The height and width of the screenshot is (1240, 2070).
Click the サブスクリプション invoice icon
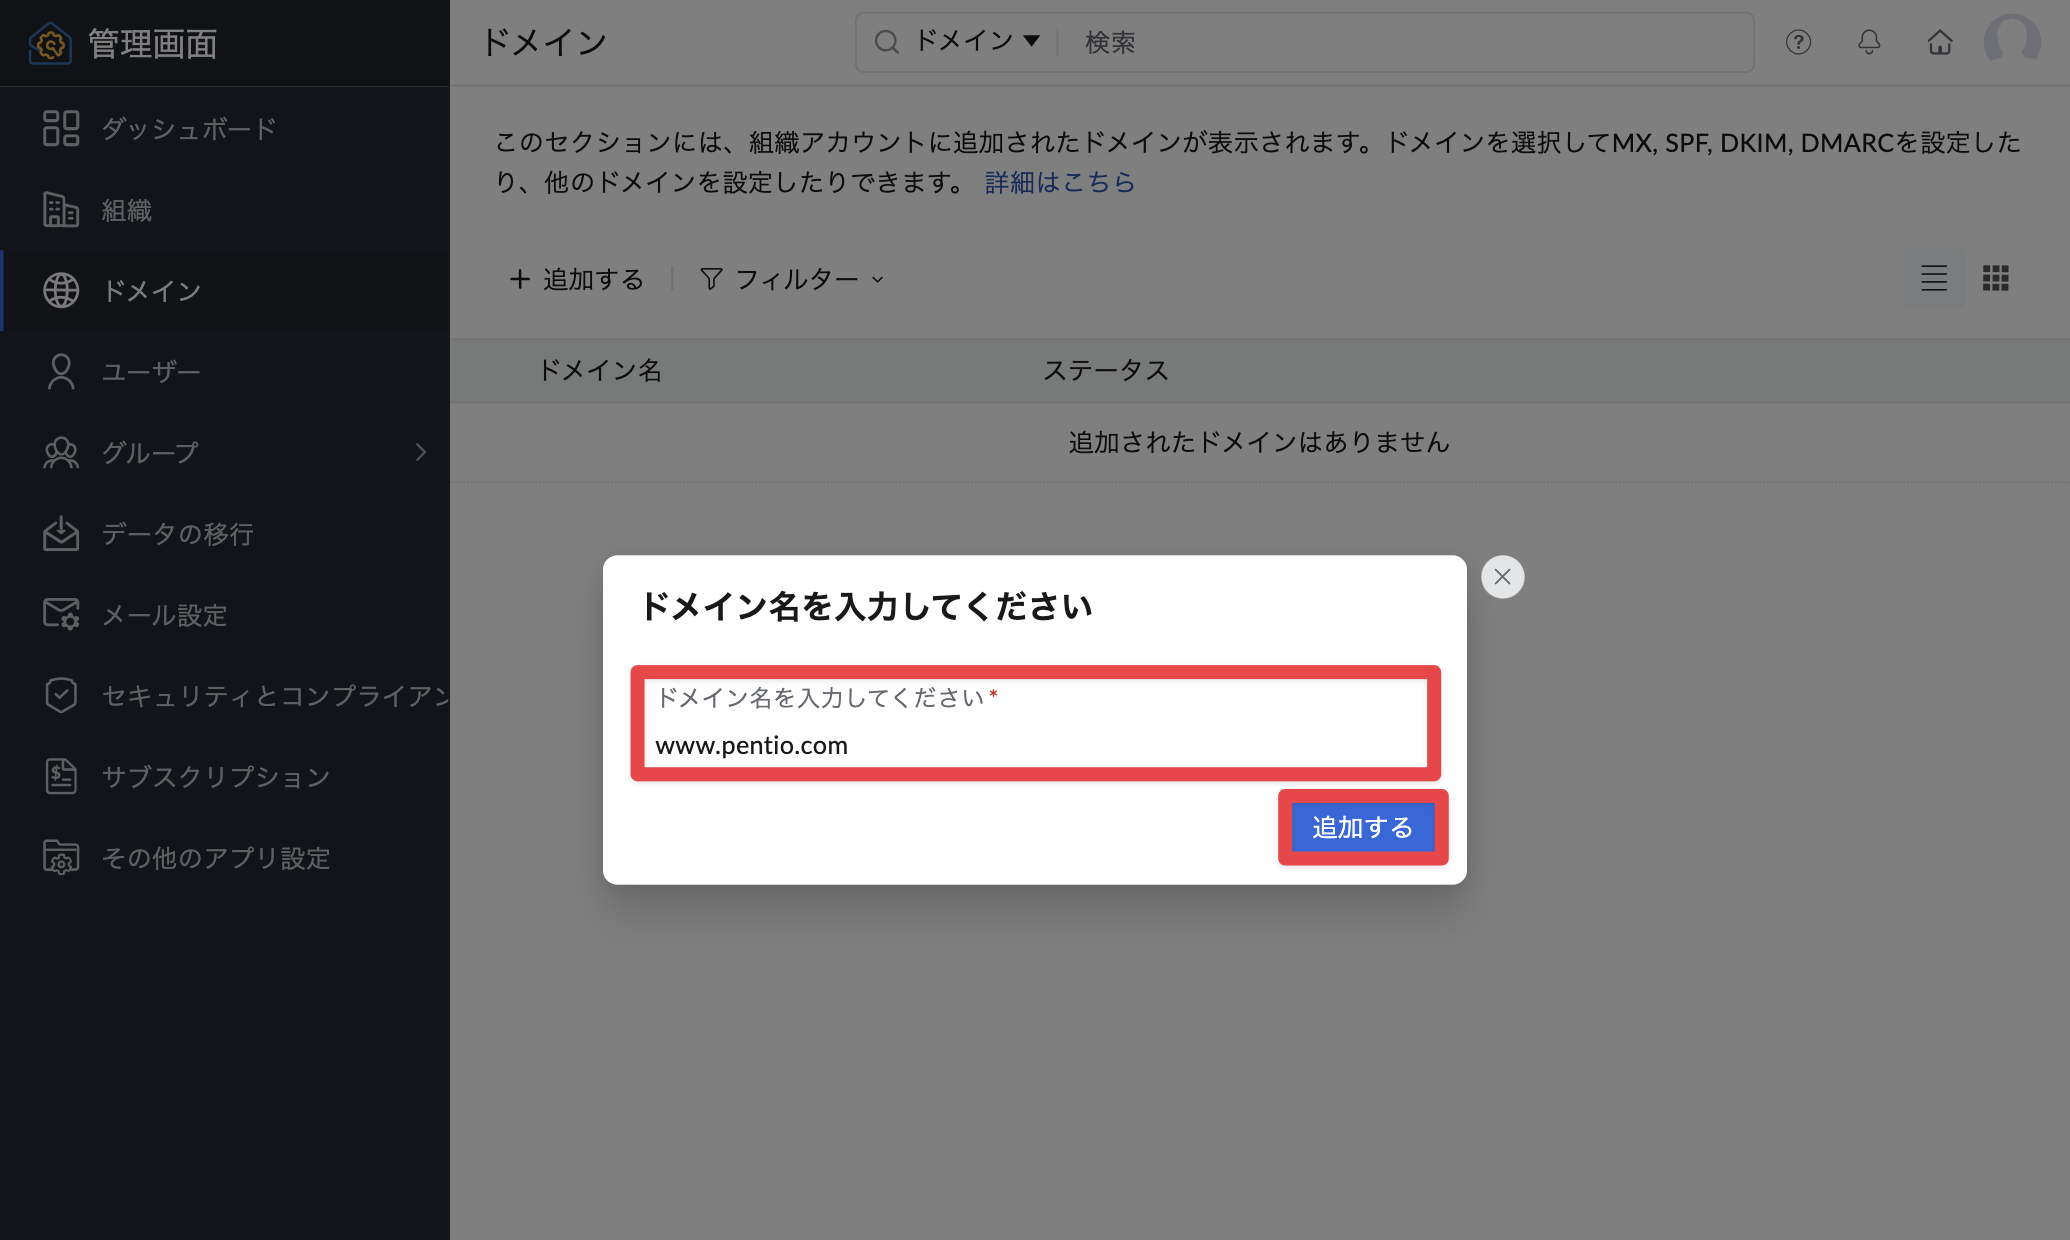pyautogui.click(x=61, y=776)
